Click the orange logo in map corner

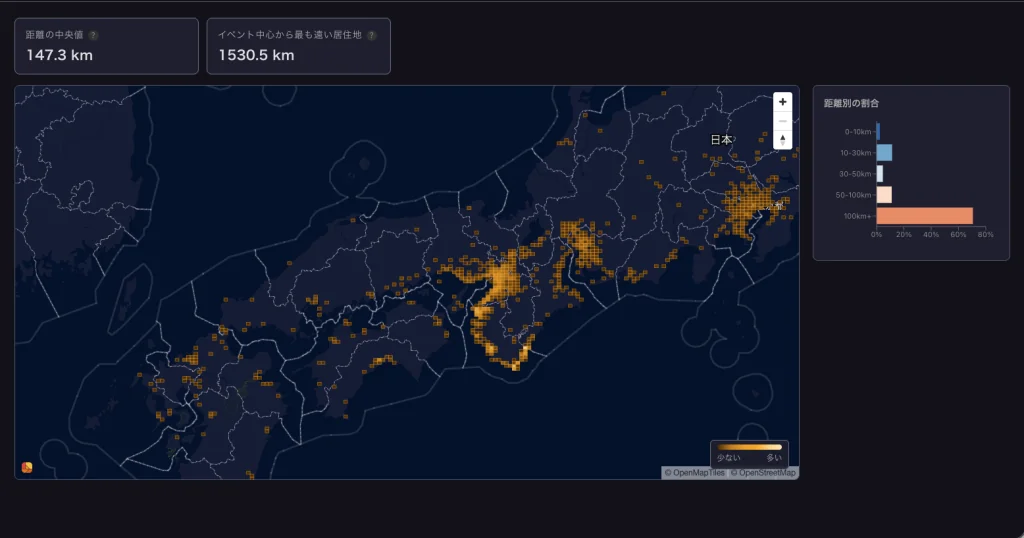click(27, 467)
